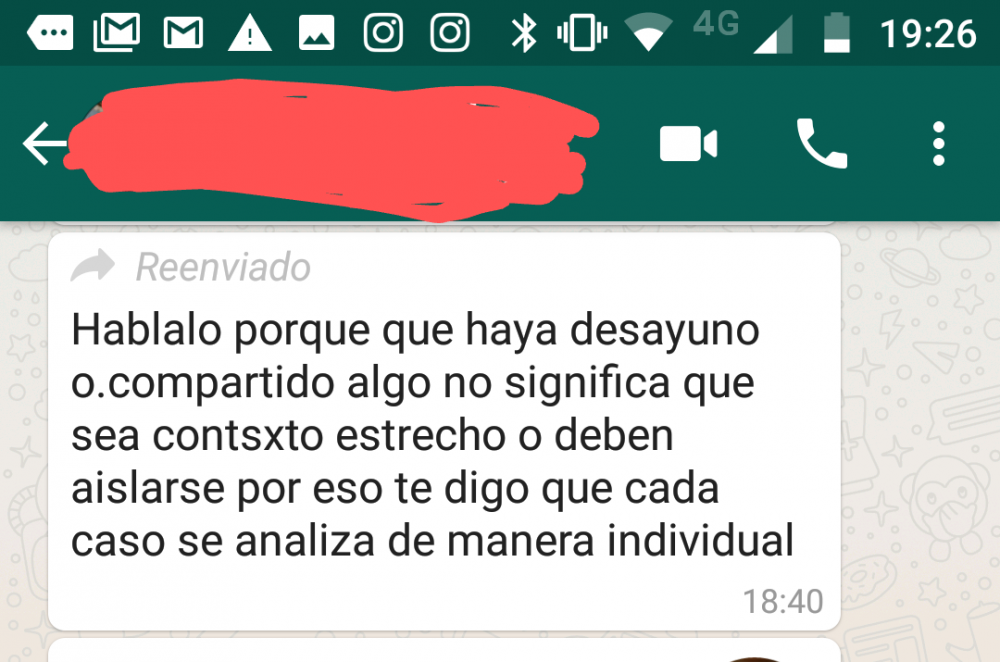This screenshot has height=662, width=1000.
Task: Open the stacked Gmail notification icon
Action: (117, 32)
